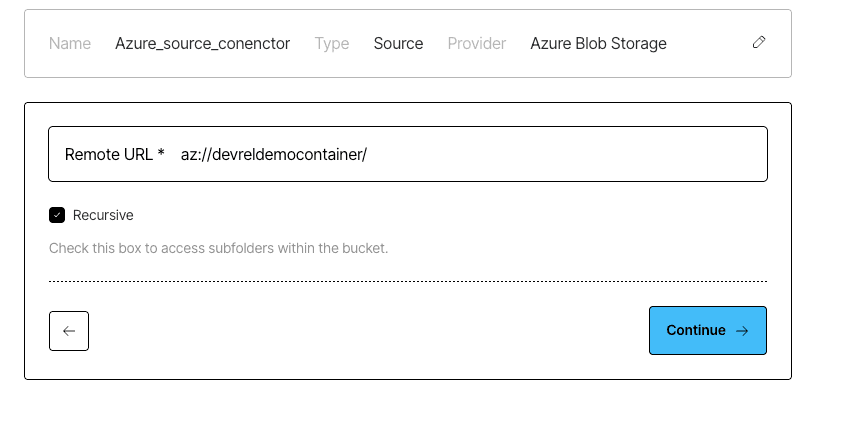The height and width of the screenshot is (426, 865).
Task: Click the Name label in summary card
Action: pyautogui.click(x=70, y=44)
